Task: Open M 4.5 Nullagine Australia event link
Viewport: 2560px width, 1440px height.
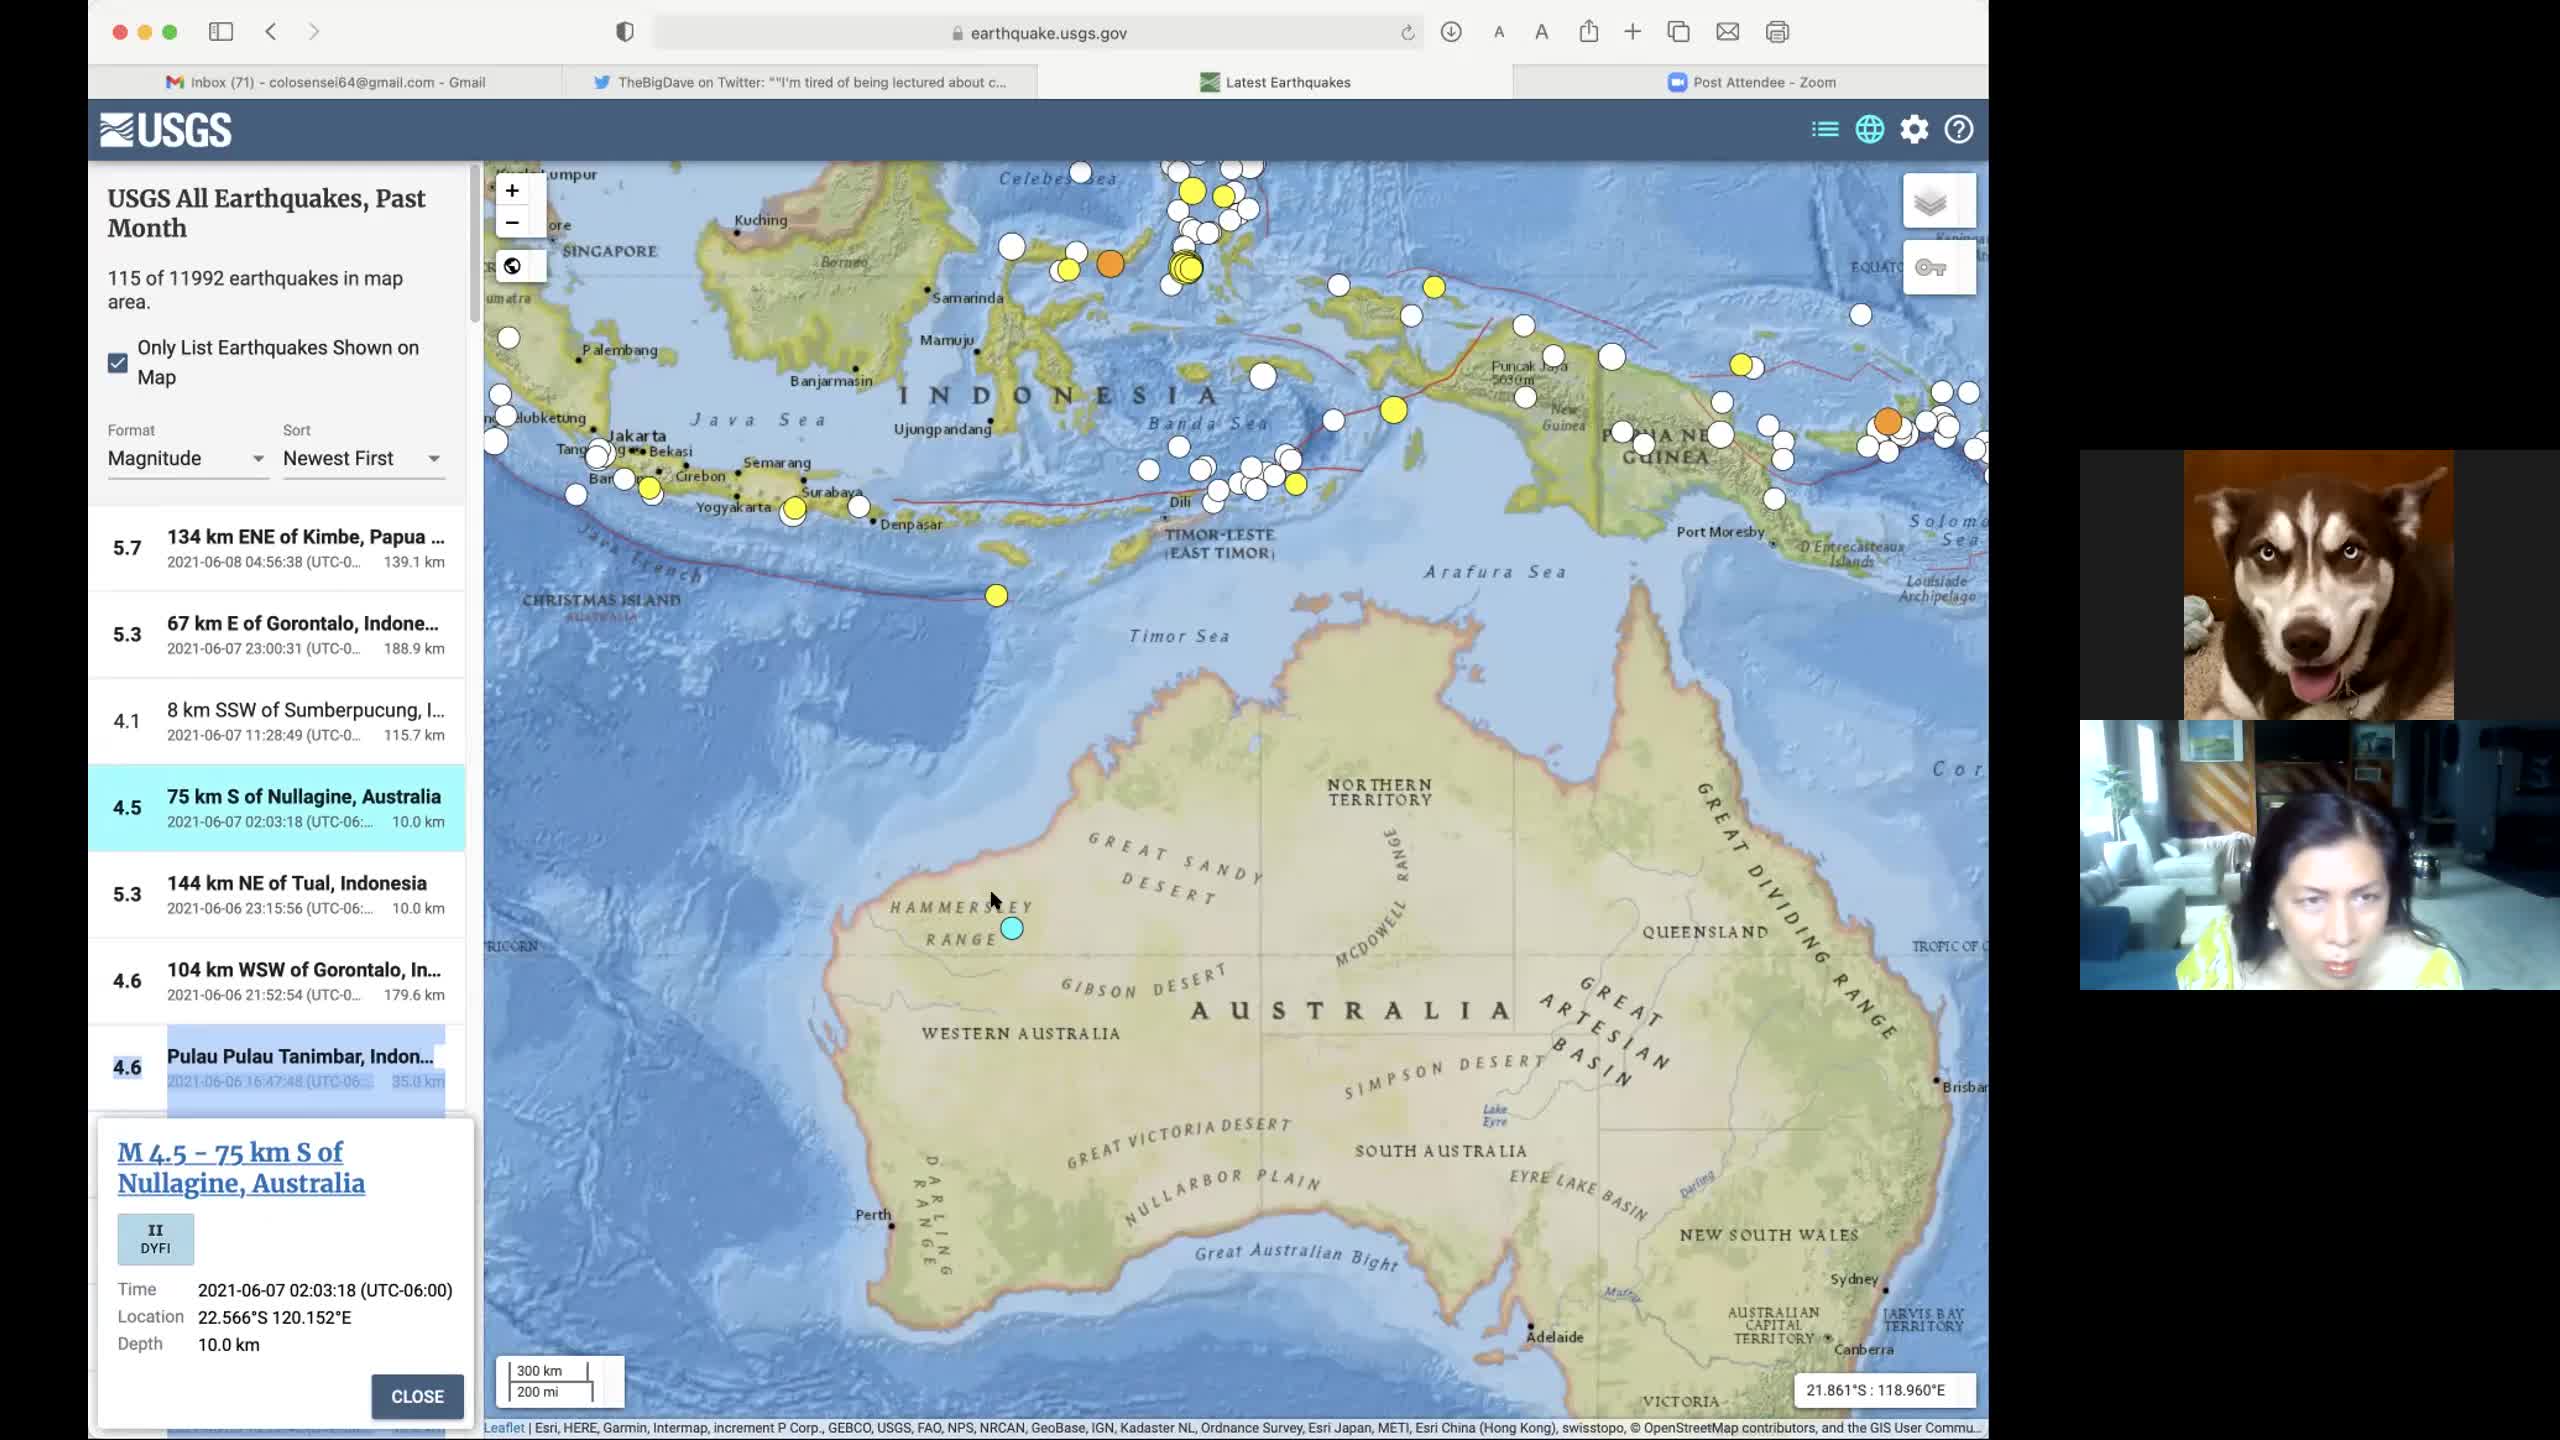Action: [241, 1168]
